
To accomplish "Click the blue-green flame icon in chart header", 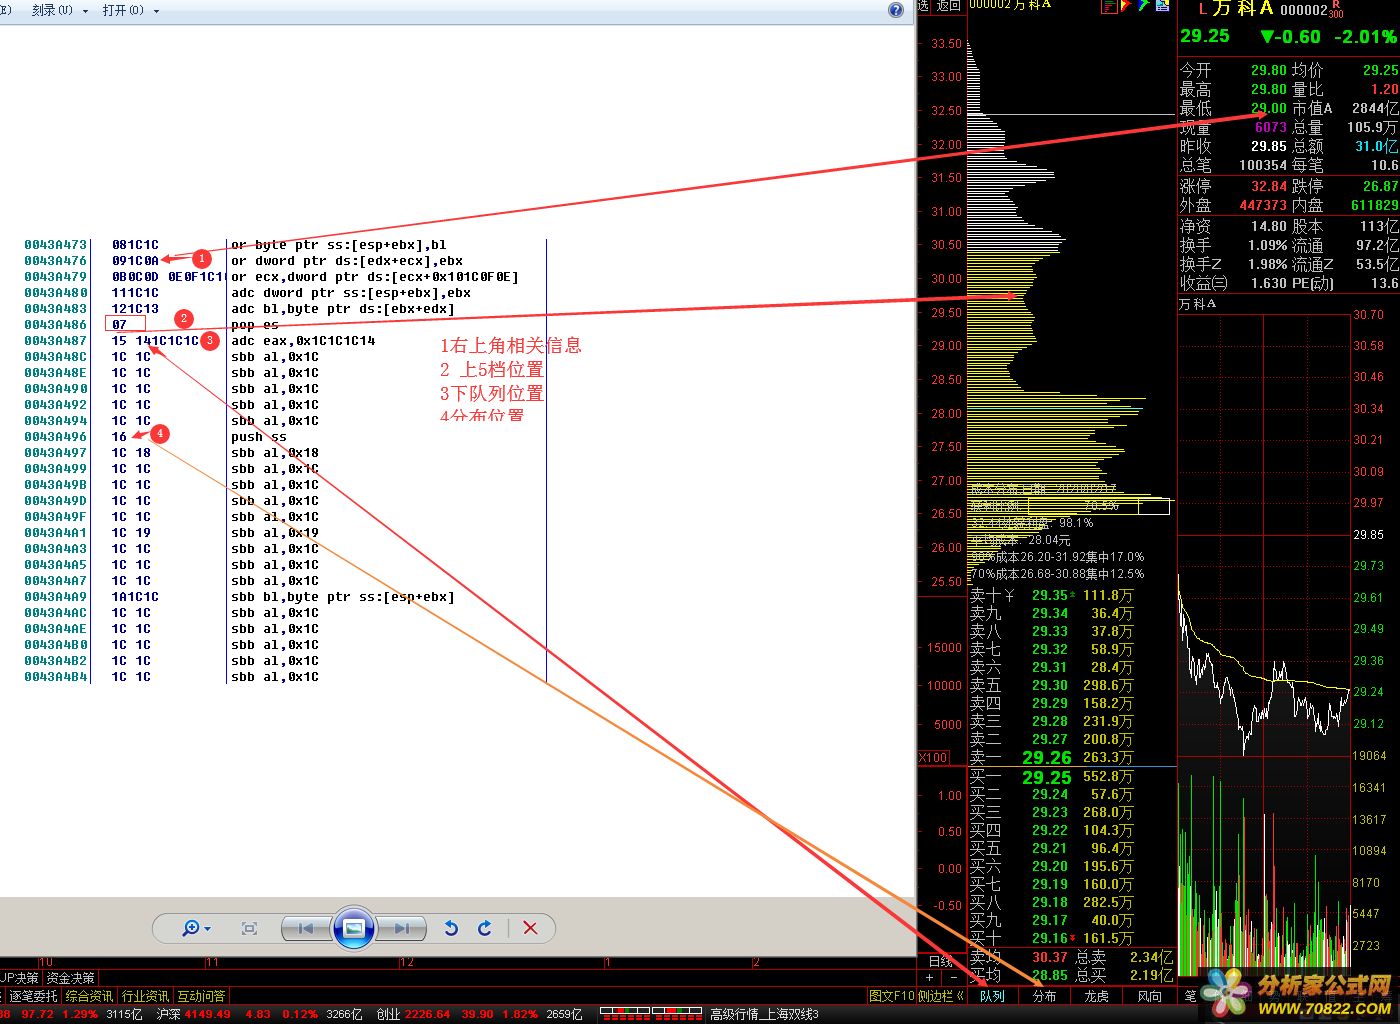I will (1143, 6).
